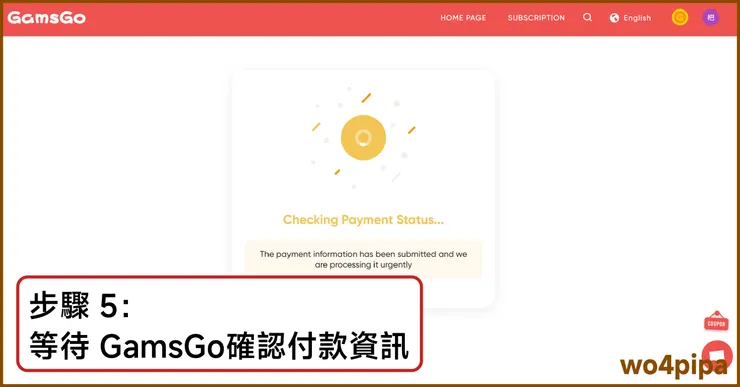The image size is (740, 387).
Task: Click the search magnifier icon
Action: (x=587, y=17)
